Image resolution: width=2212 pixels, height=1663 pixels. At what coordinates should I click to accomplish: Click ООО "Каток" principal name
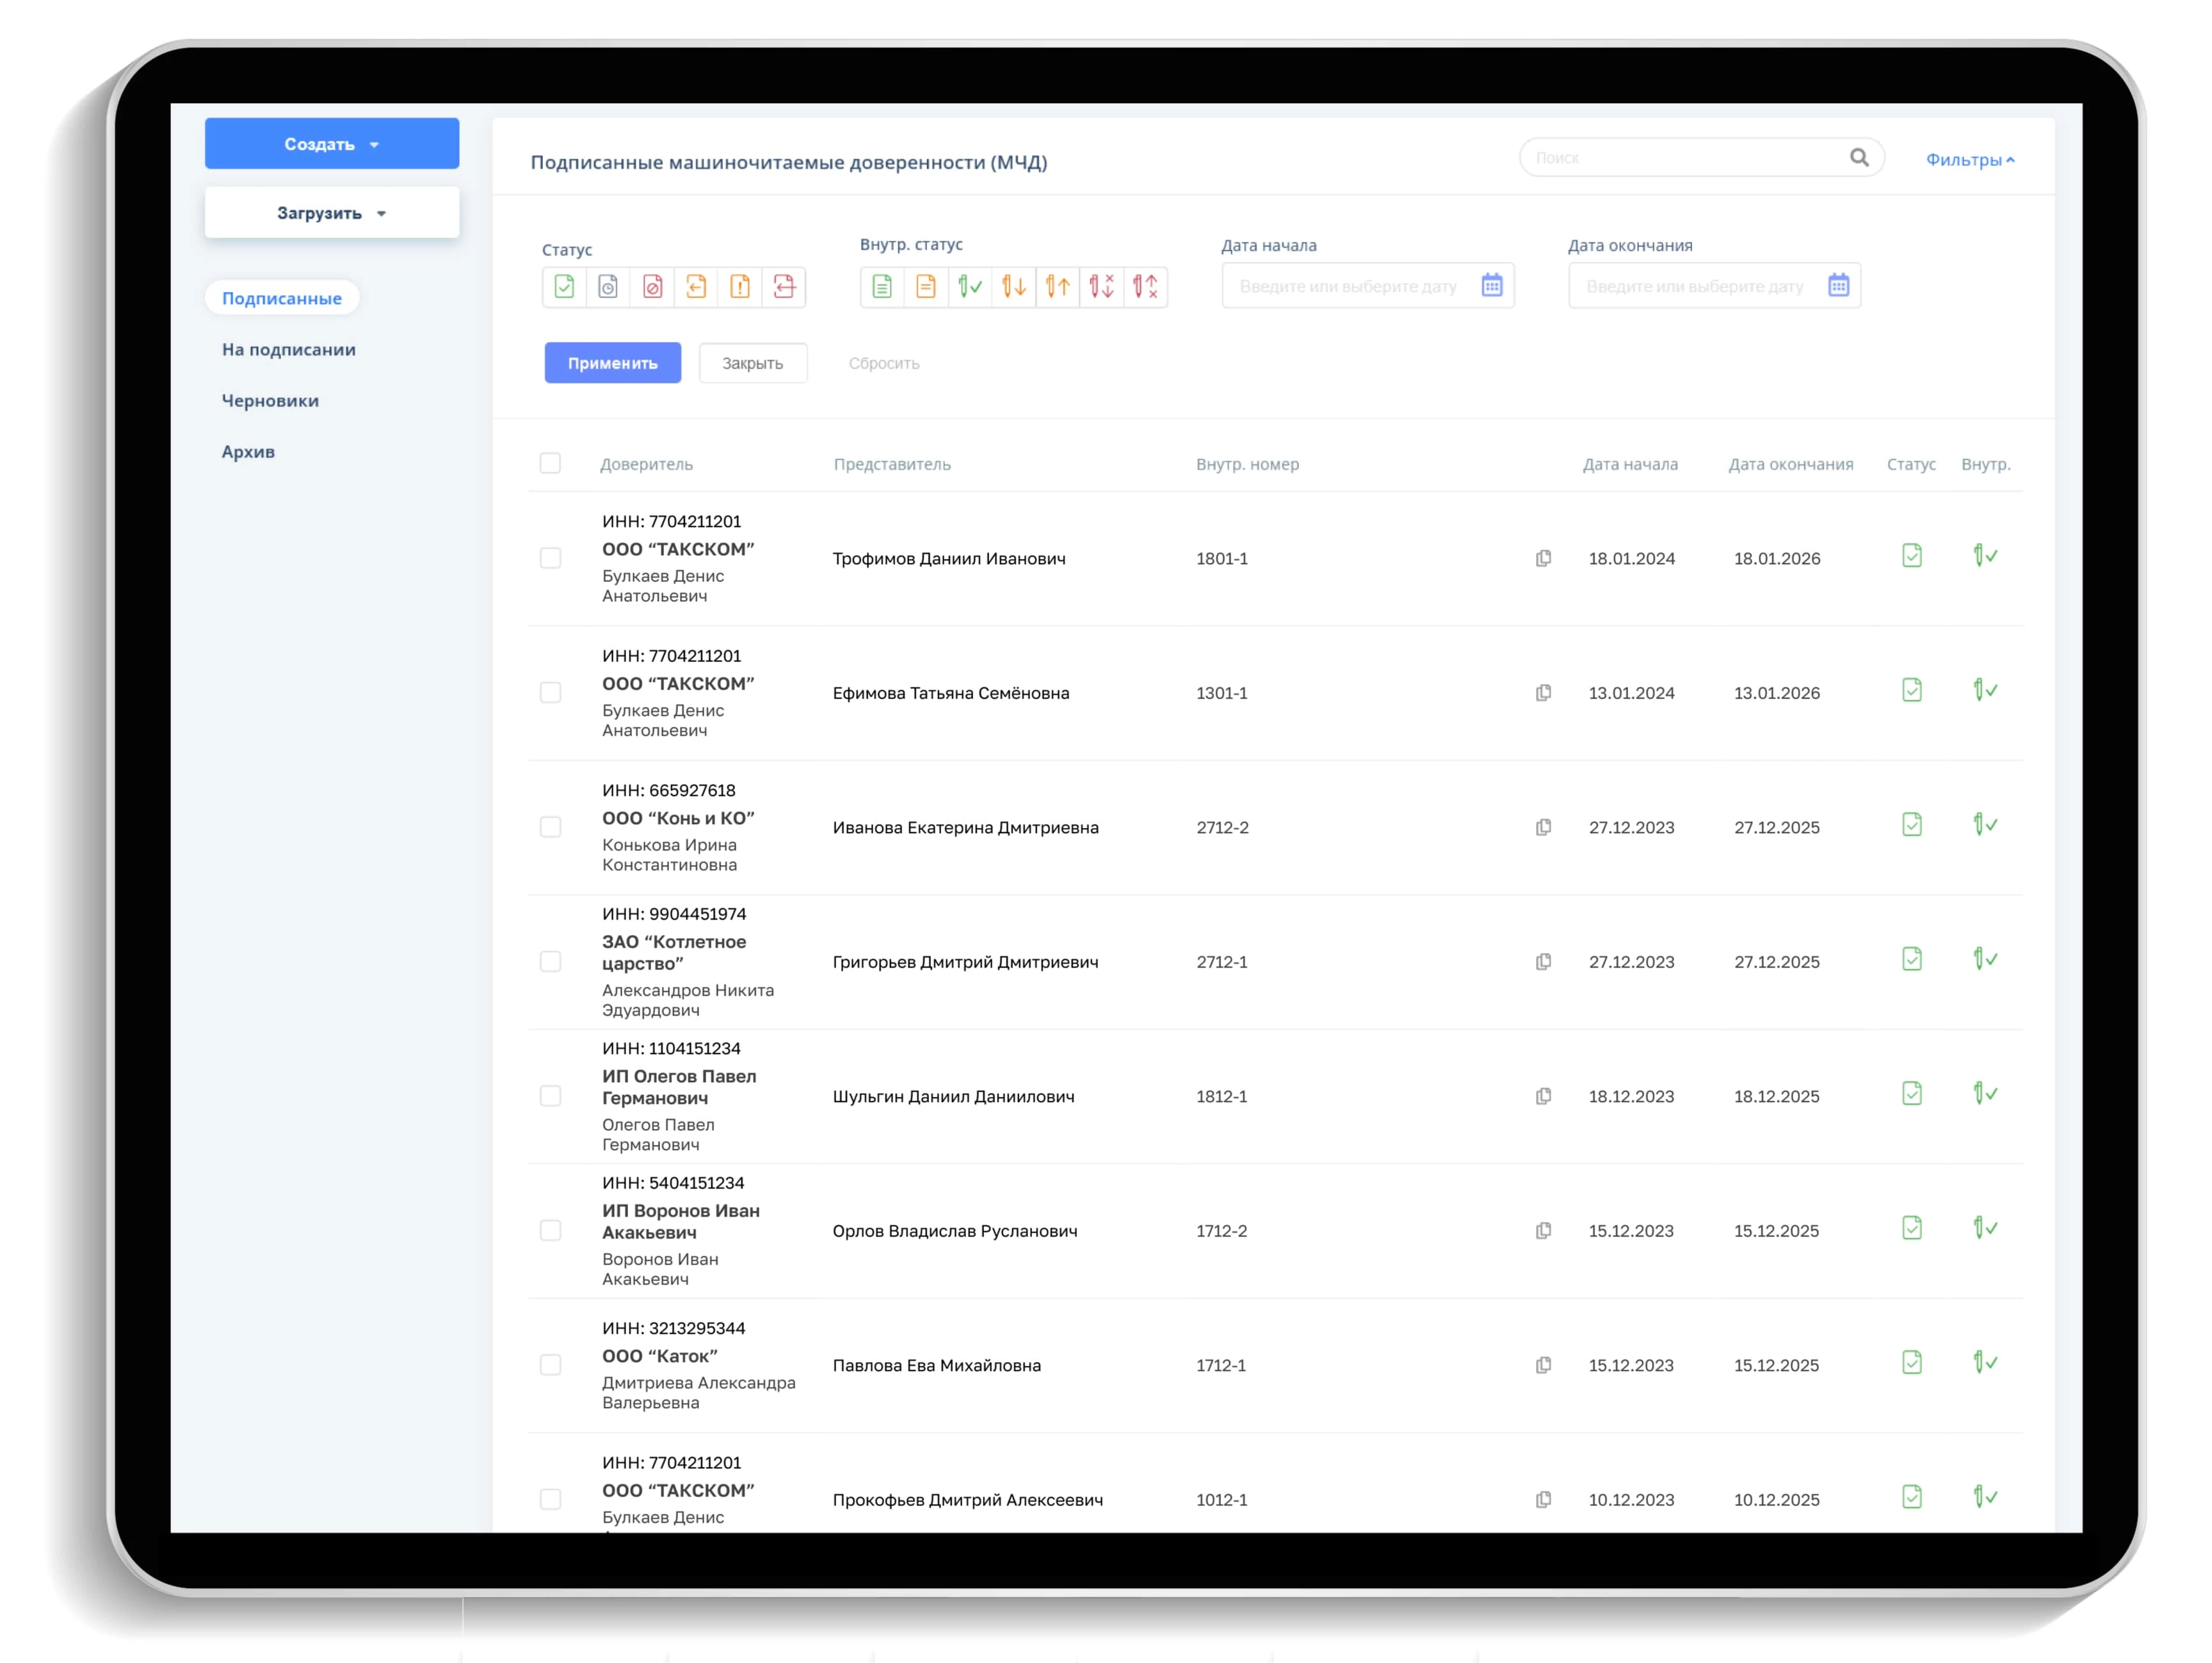660,1356
